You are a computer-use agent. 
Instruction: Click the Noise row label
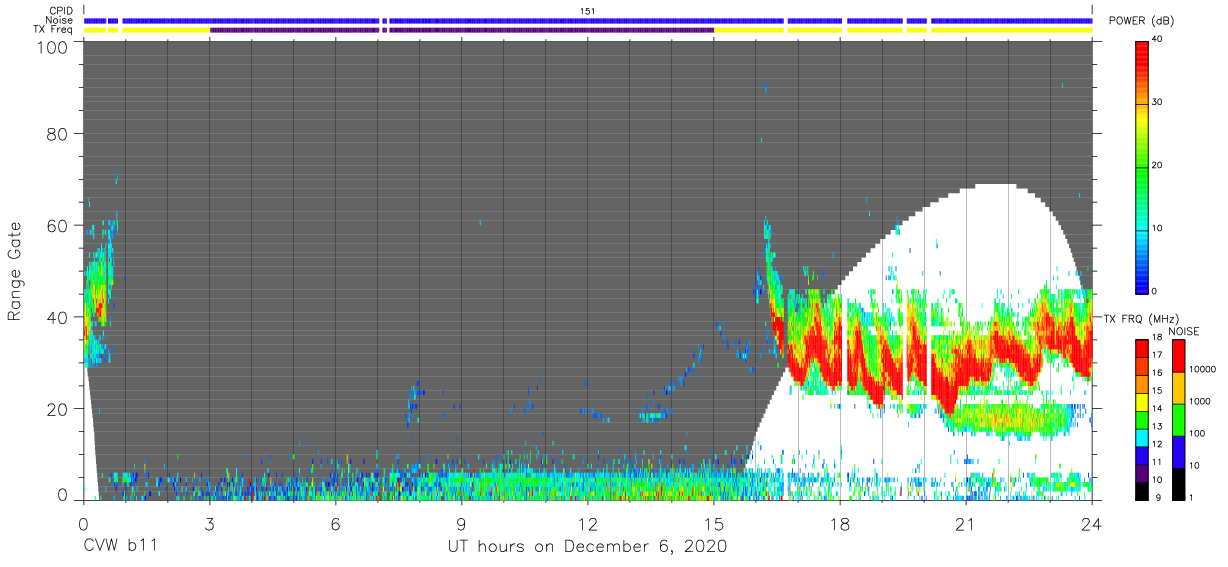click(x=60, y=20)
